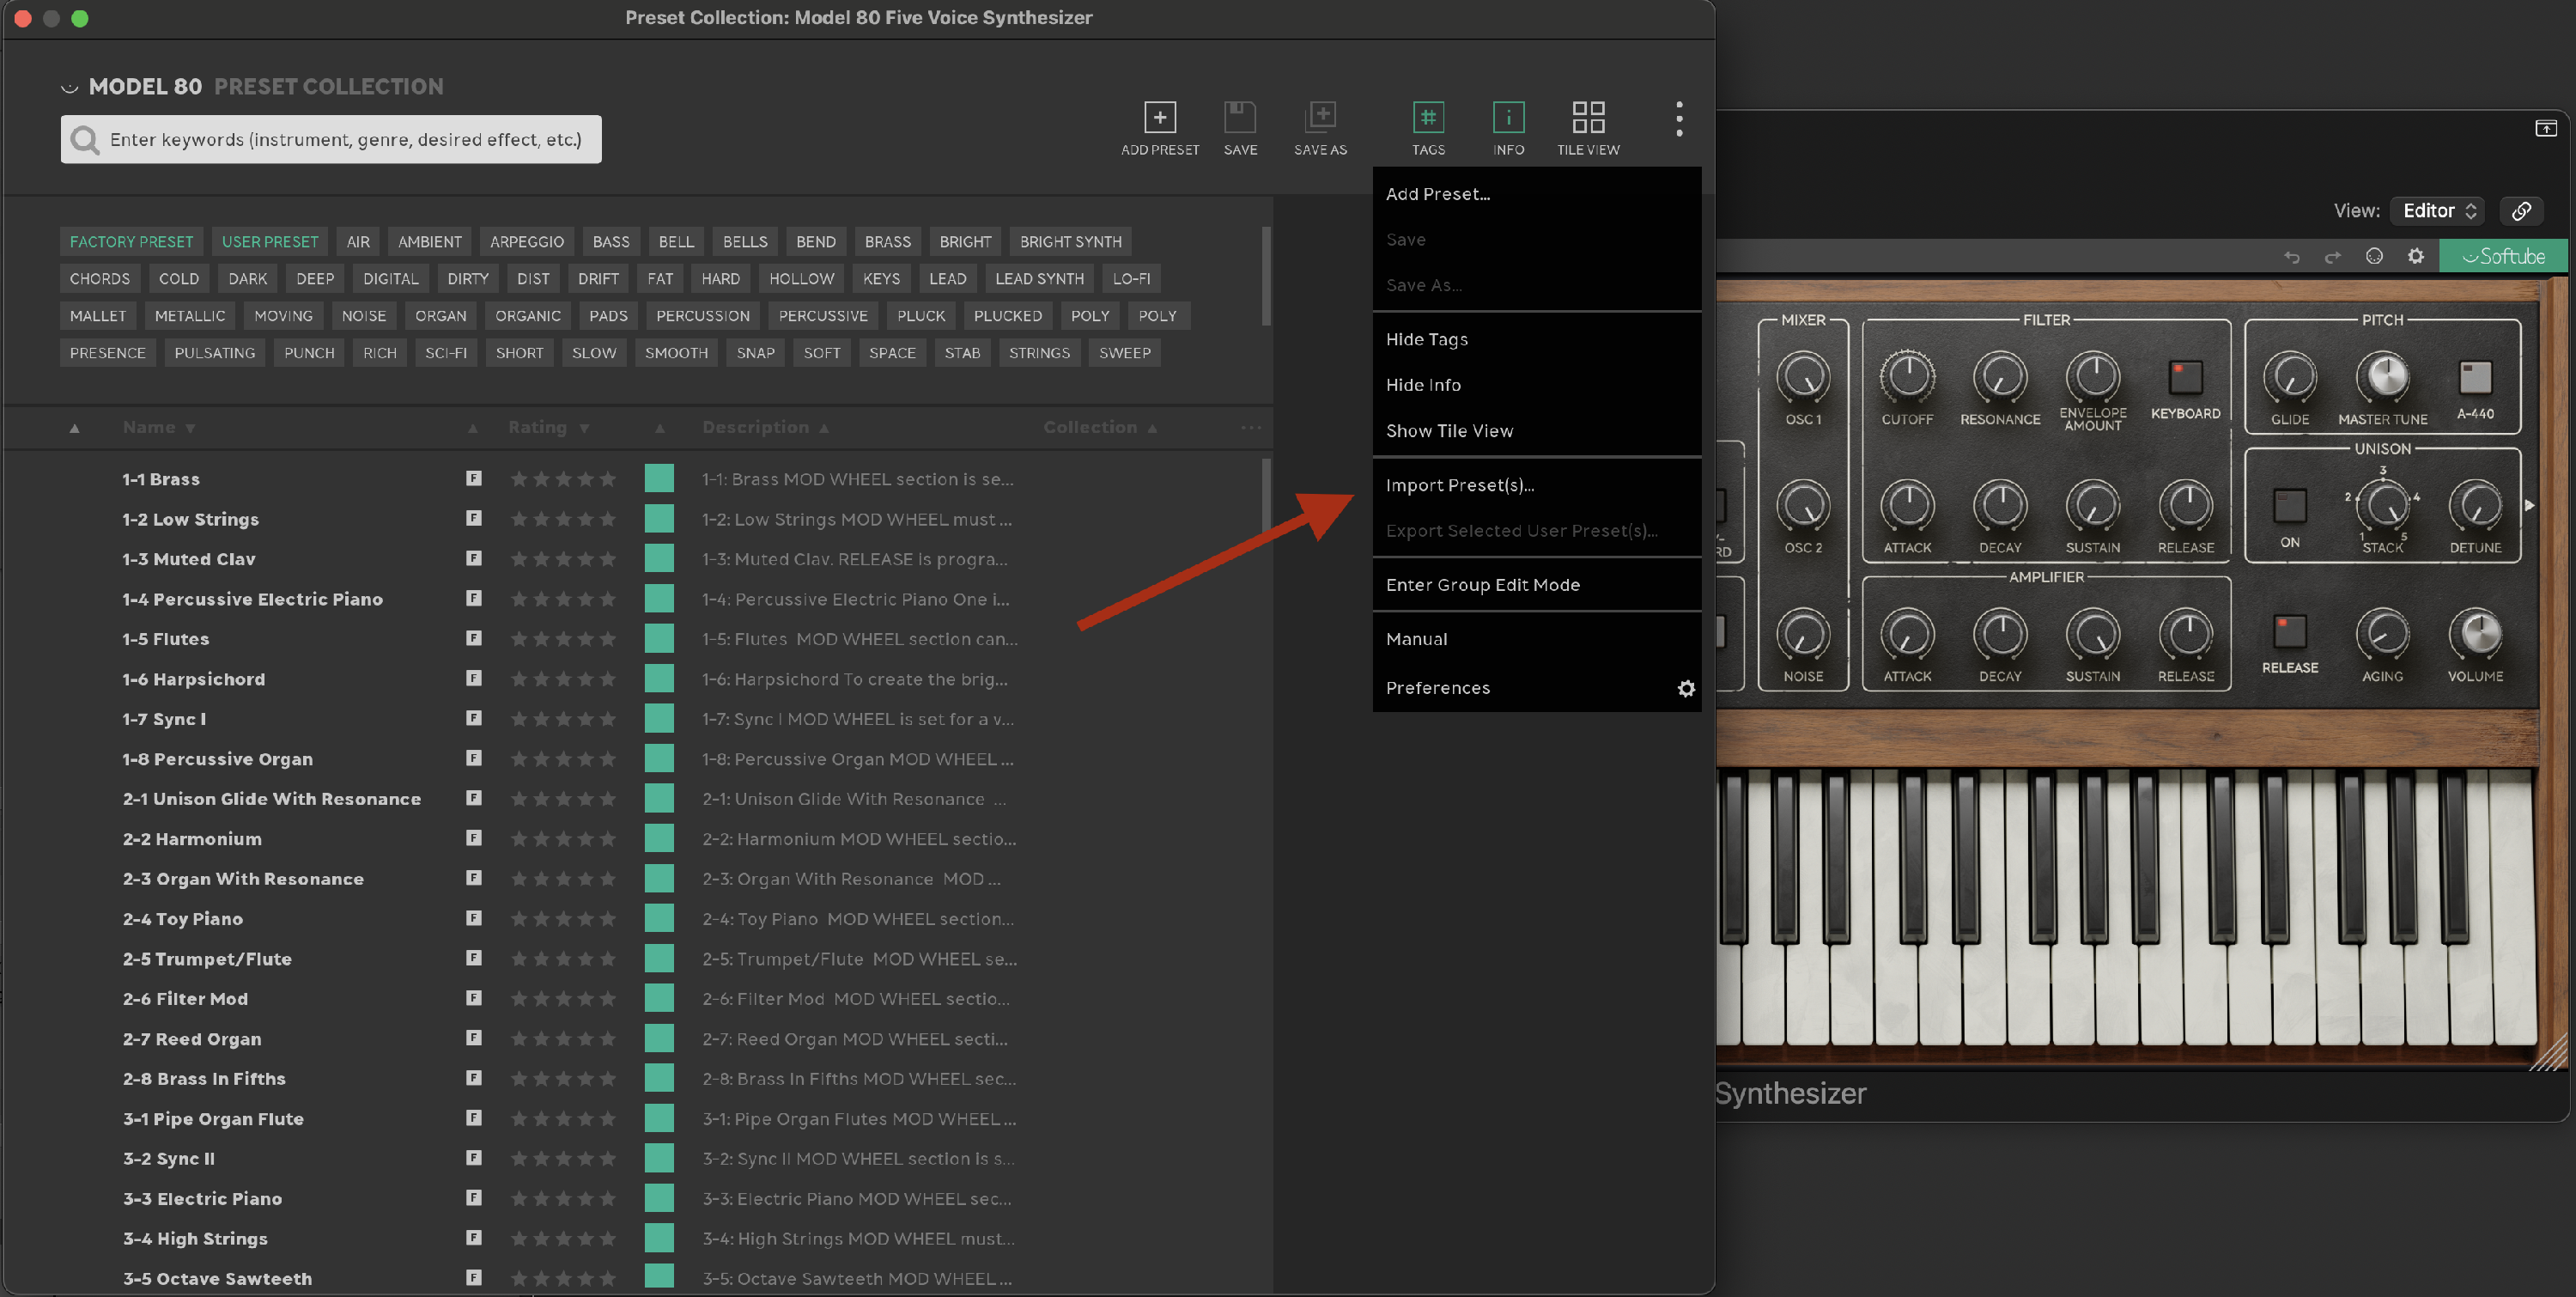The height and width of the screenshot is (1297, 2576).
Task: Select Show Tile View menu item
Action: [1536, 431]
